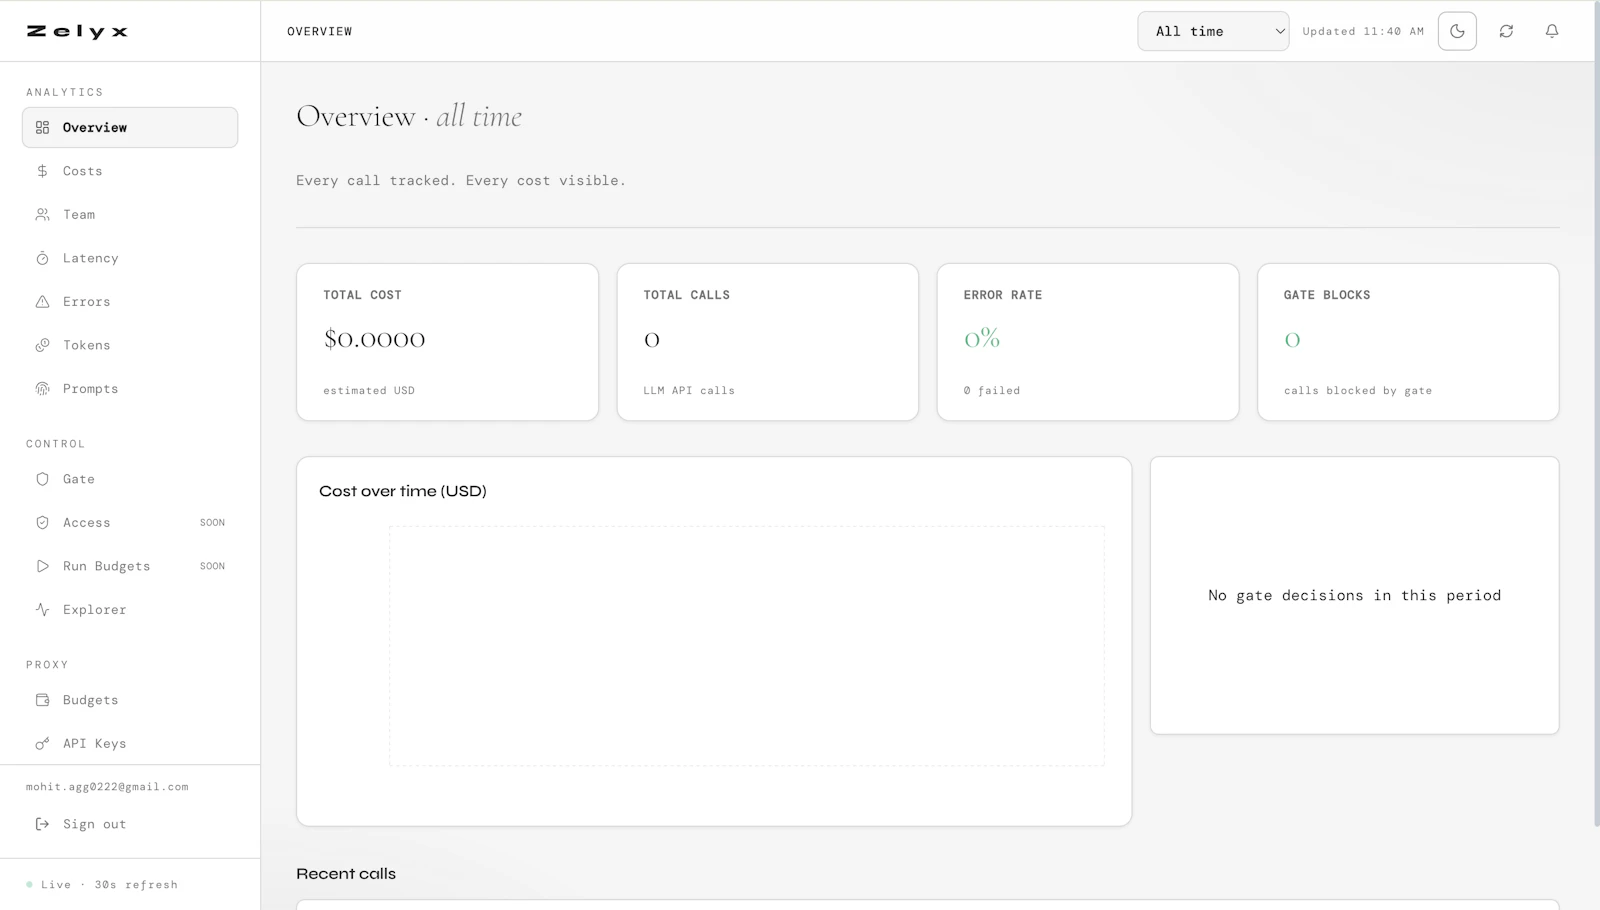Click the Run Budgets play icon
This screenshot has height=910, width=1600.
point(42,566)
